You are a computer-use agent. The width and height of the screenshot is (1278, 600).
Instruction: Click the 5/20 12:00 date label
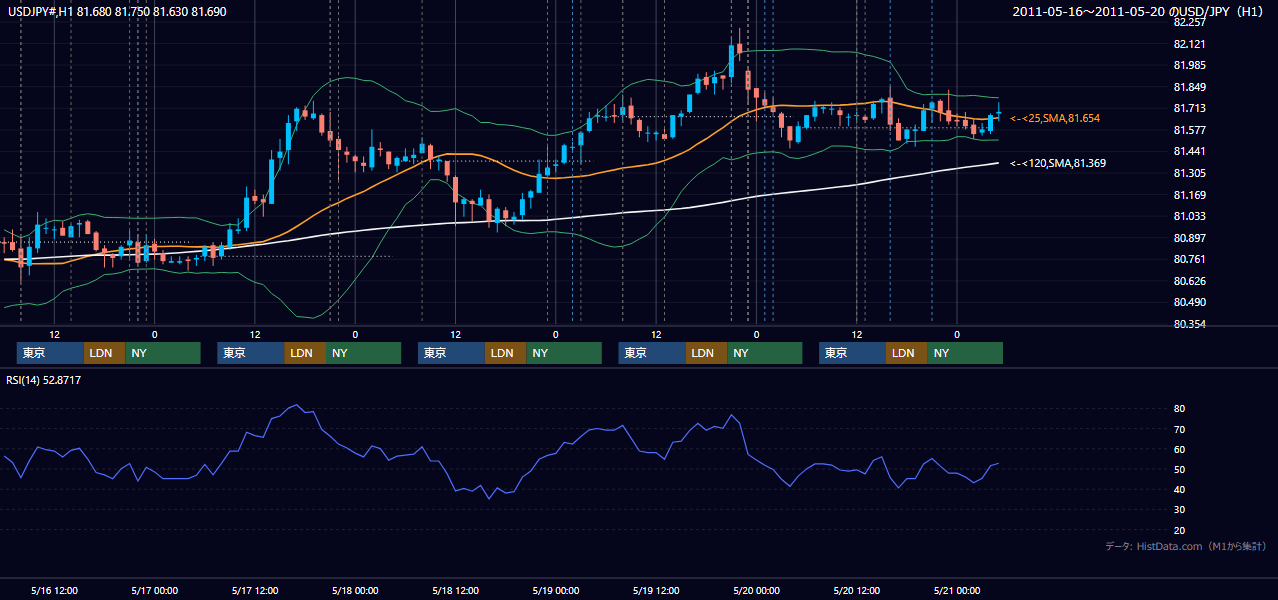857,590
